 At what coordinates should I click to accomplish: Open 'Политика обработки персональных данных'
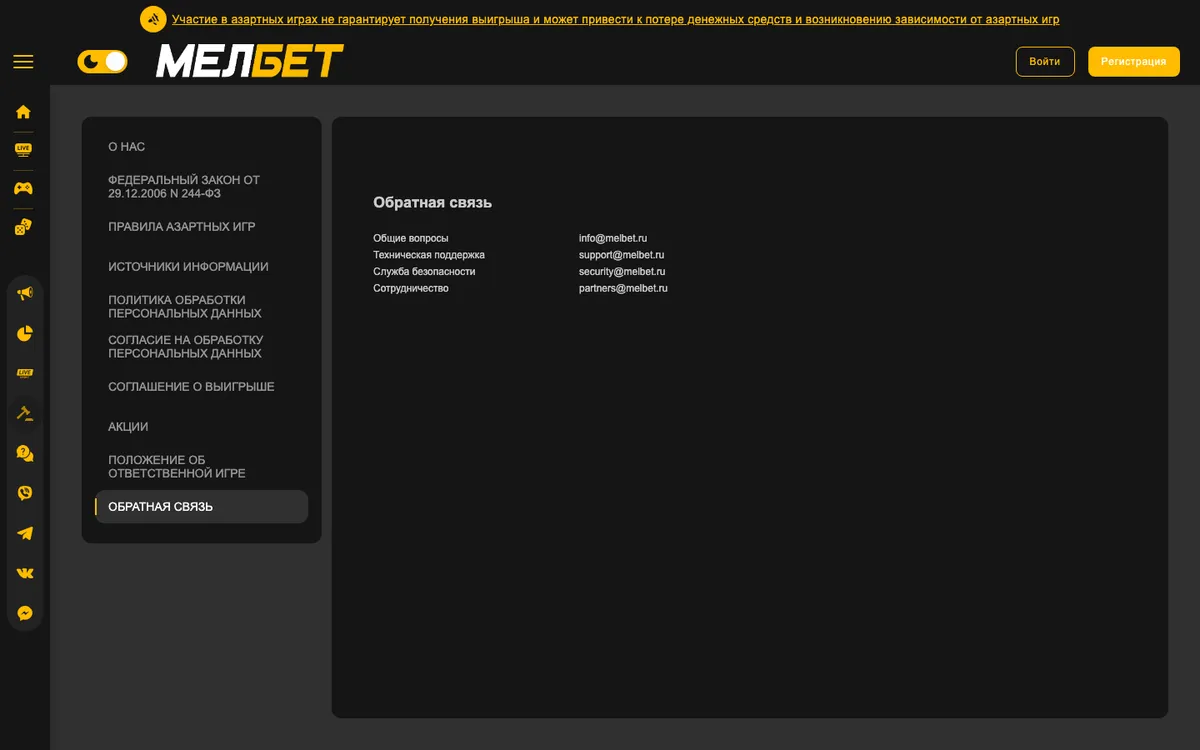[x=185, y=307]
